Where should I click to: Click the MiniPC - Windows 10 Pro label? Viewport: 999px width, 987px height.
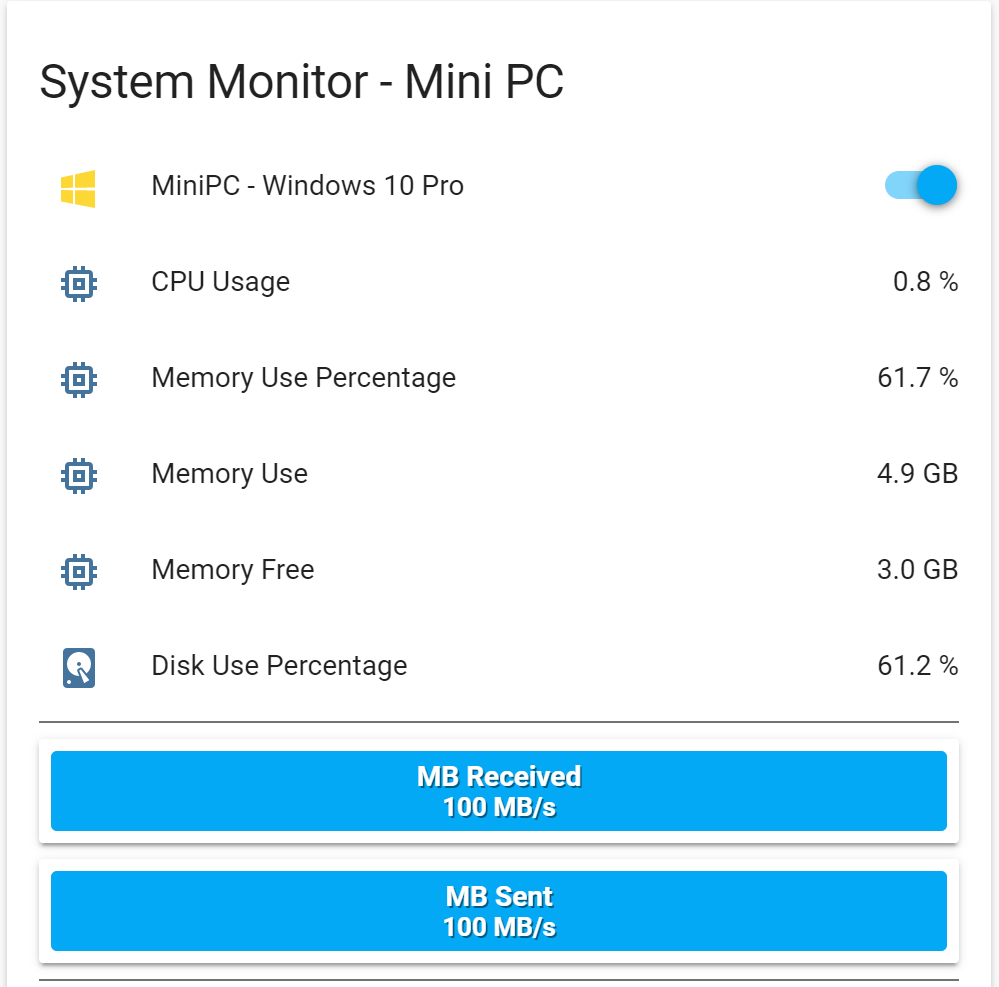pos(307,186)
